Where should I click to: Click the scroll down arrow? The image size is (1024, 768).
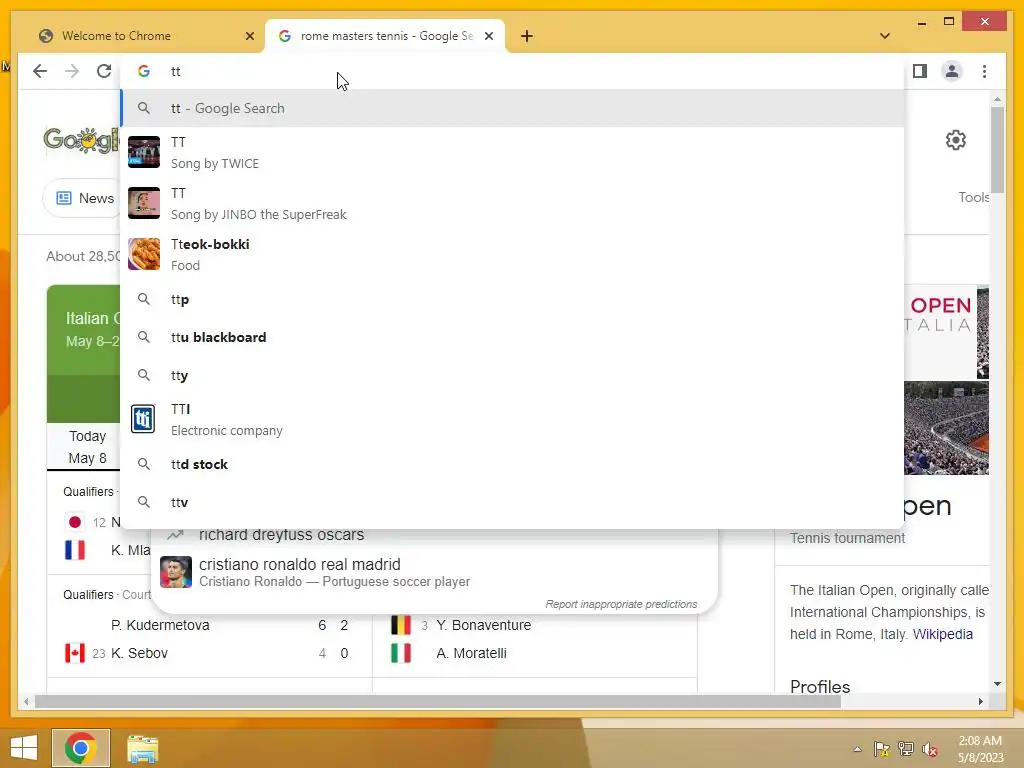997,684
